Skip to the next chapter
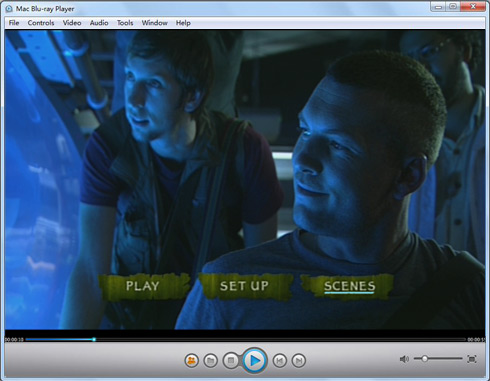 (299, 360)
